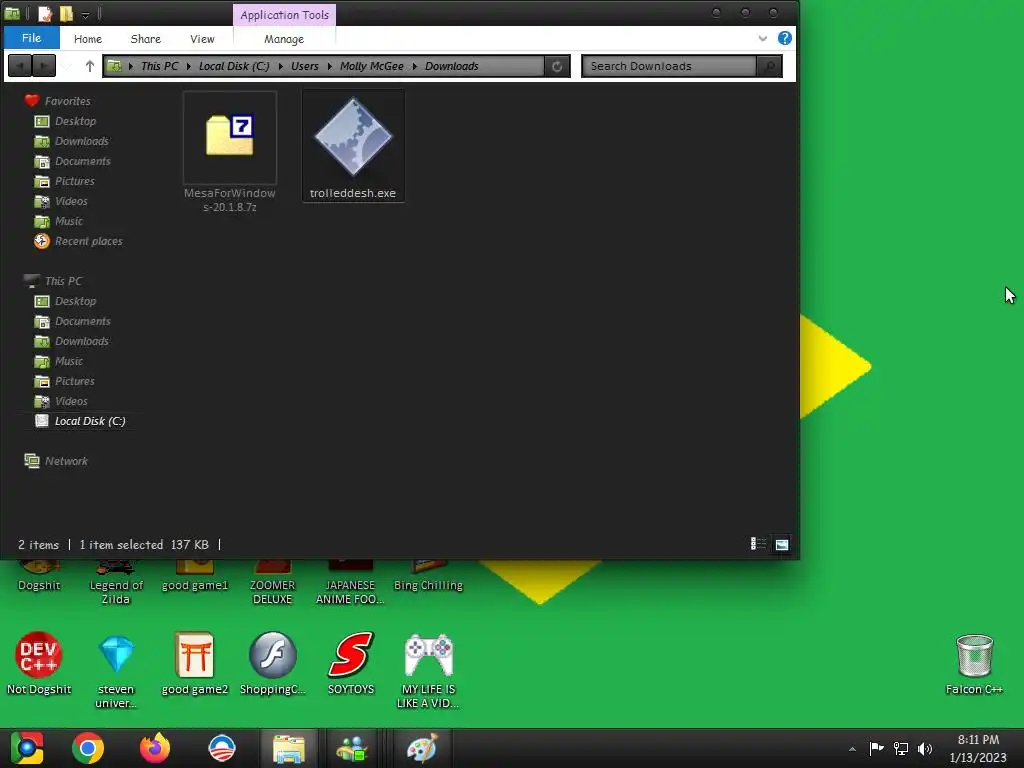Open the View ribbon tab
1024x768 pixels.
pos(202,39)
